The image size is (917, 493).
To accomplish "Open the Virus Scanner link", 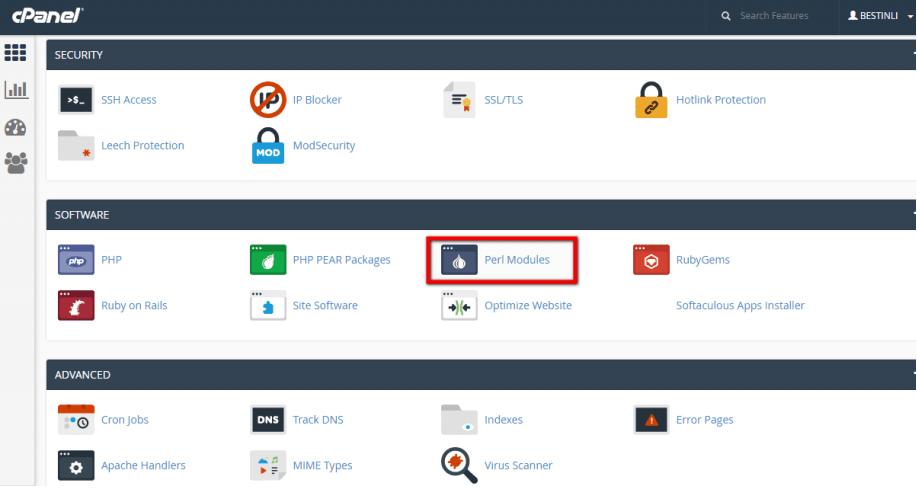I will pyautogui.click(x=518, y=466).
